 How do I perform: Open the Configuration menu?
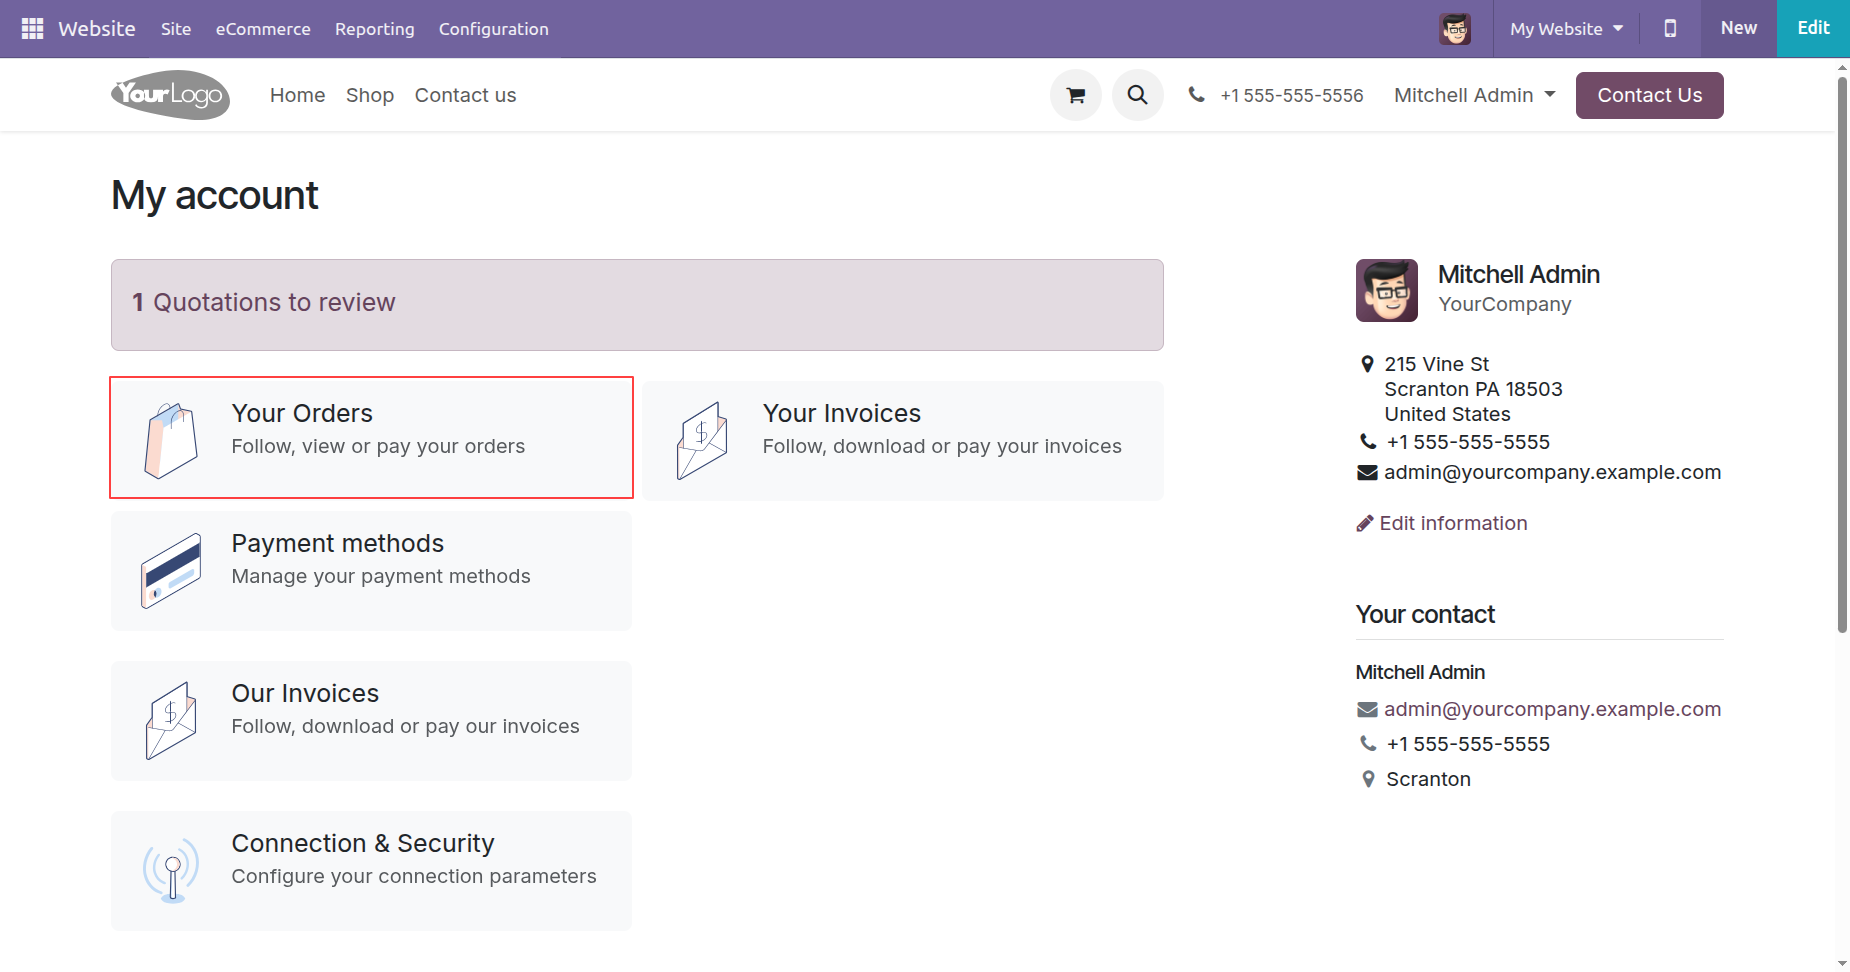point(493,29)
